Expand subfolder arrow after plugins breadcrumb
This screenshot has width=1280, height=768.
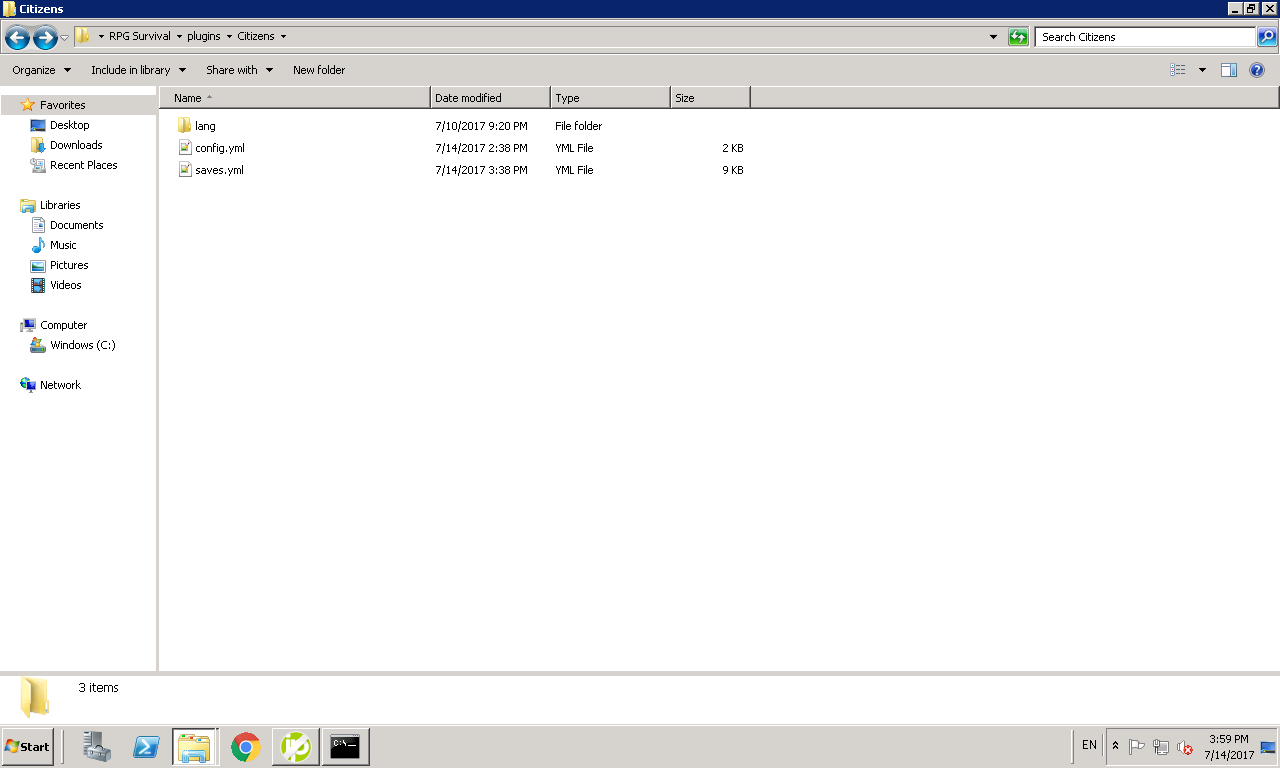(x=229, y=37)
